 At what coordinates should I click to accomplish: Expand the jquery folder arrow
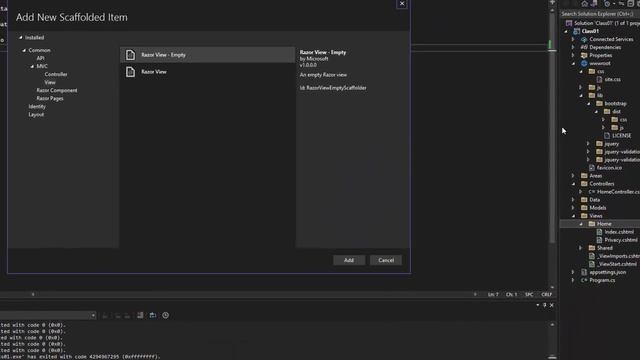[x=589, y=144]
